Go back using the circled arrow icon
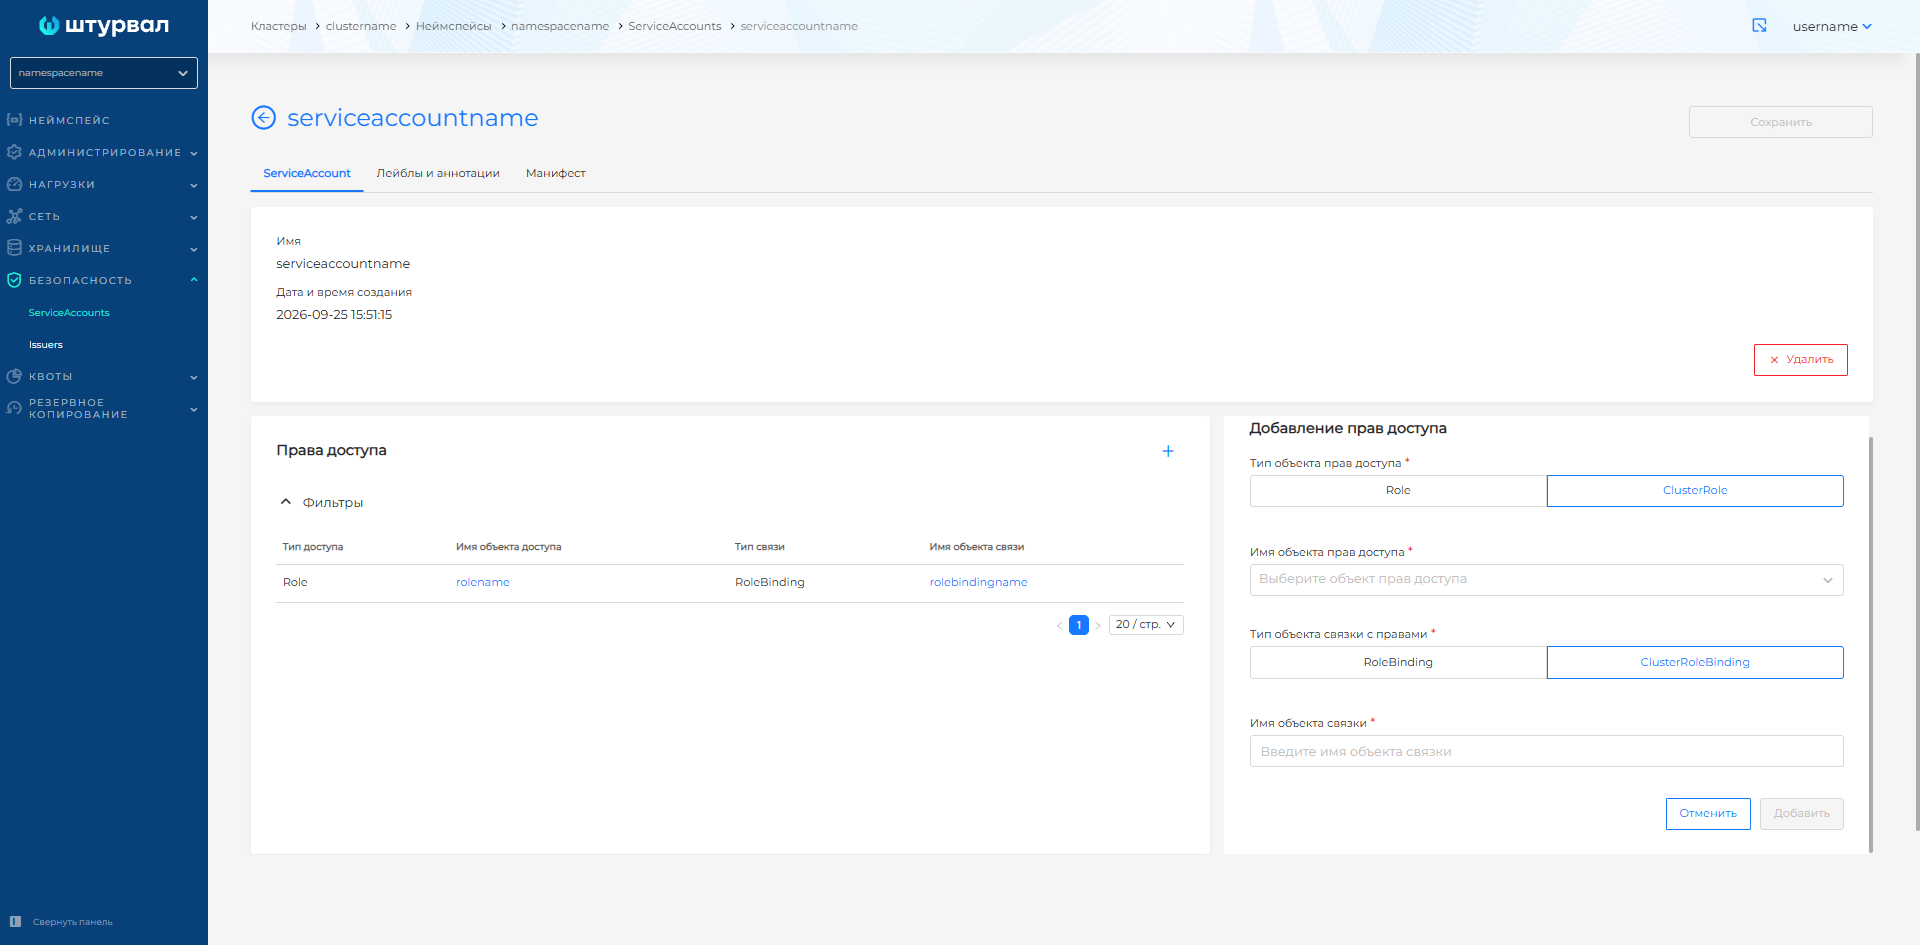The height and width of the screenshot is (945, 1920). (x=263, y=118)
